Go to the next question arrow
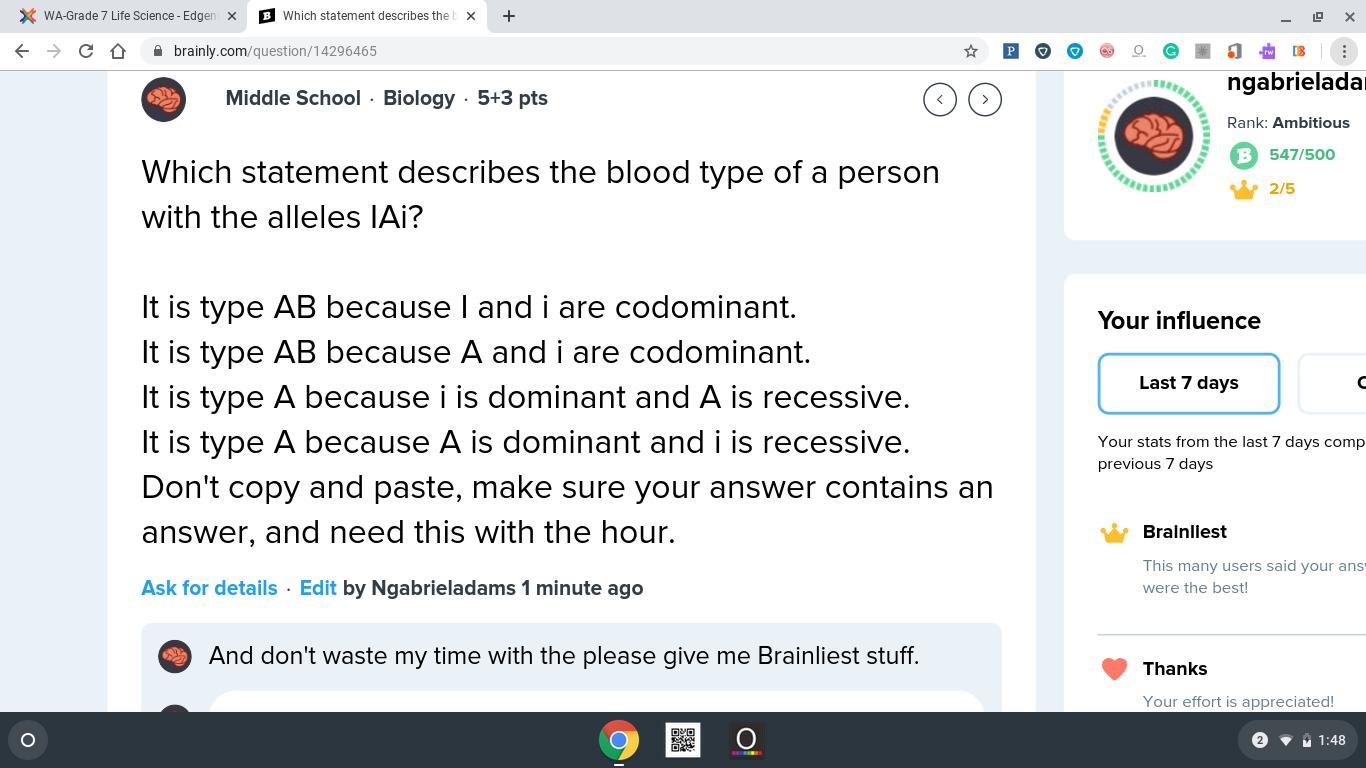 click(x=984, y=99)
